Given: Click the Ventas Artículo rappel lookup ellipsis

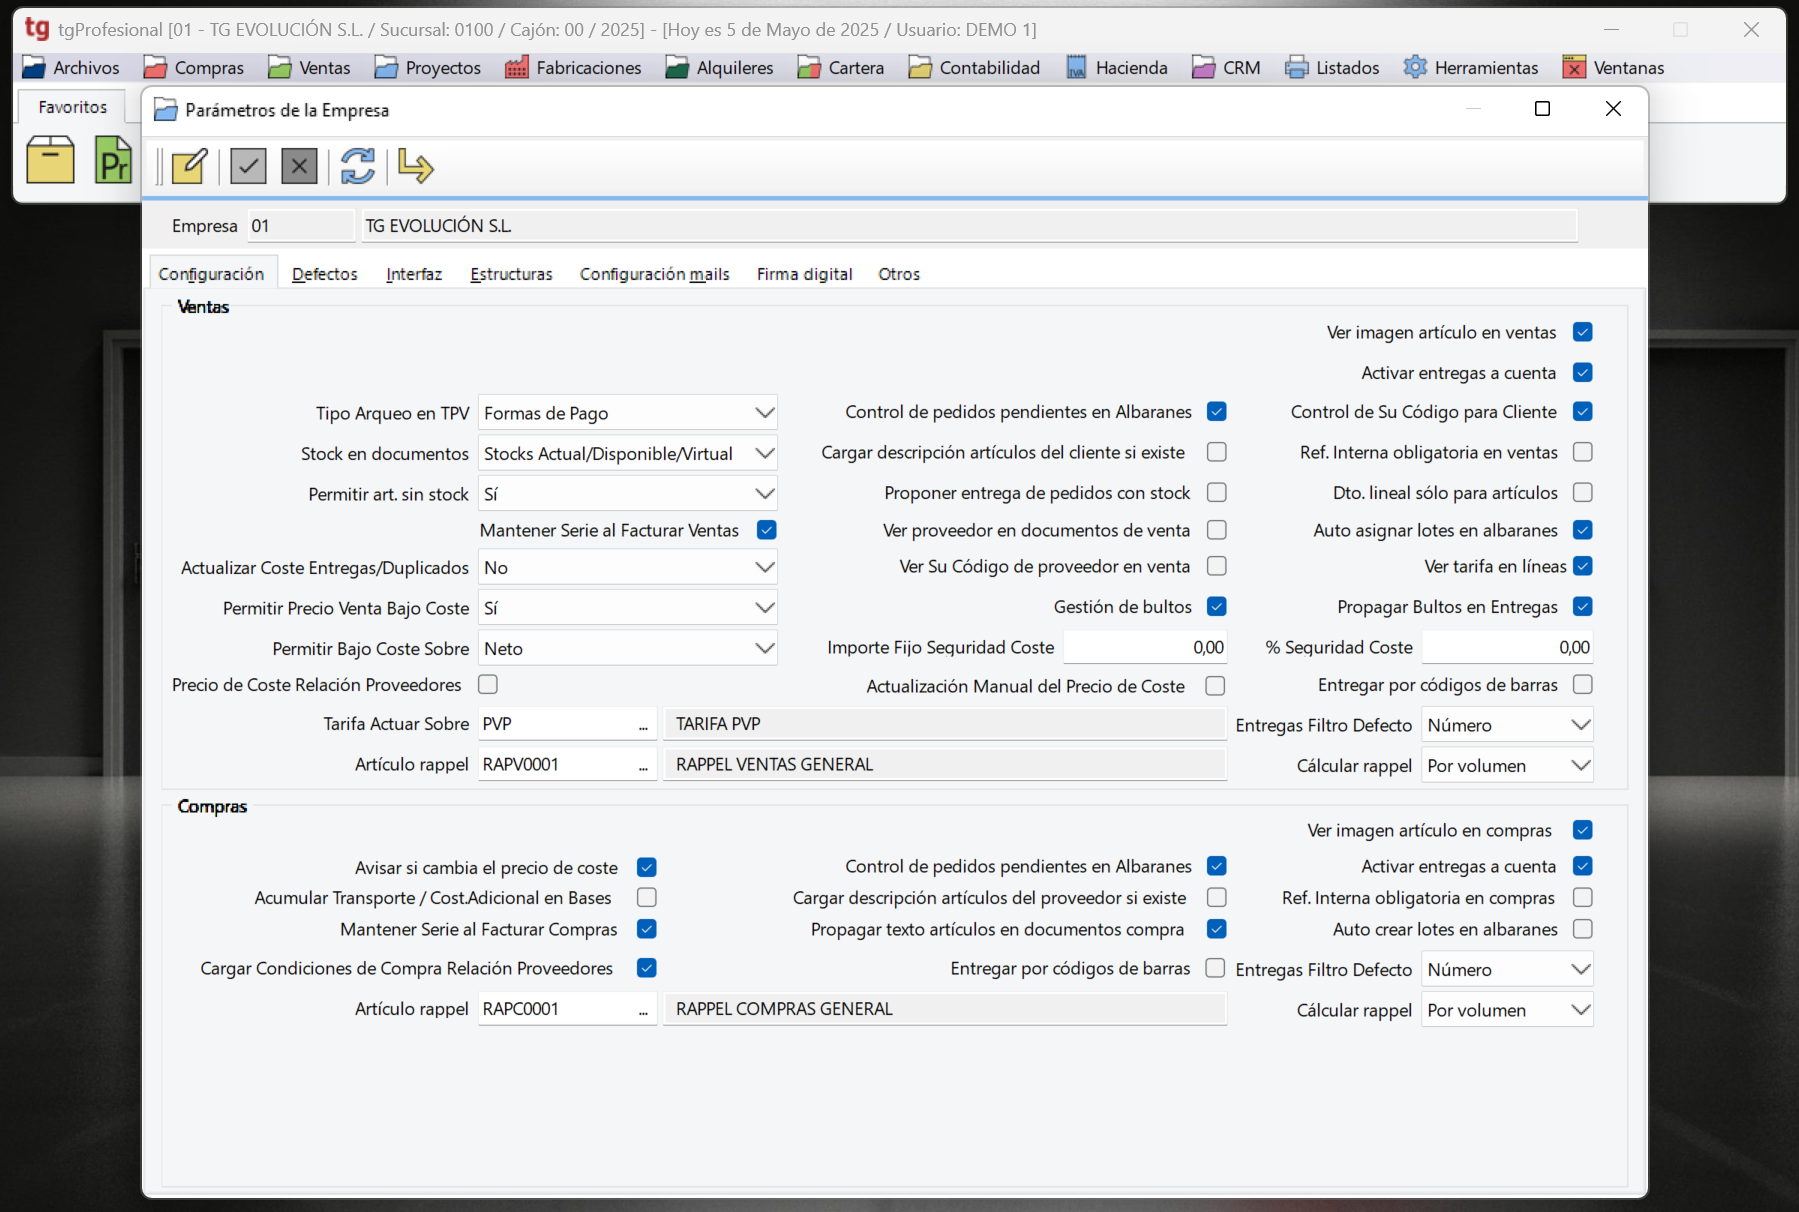Looking at the screenshot, I should [x=644, y=765].
